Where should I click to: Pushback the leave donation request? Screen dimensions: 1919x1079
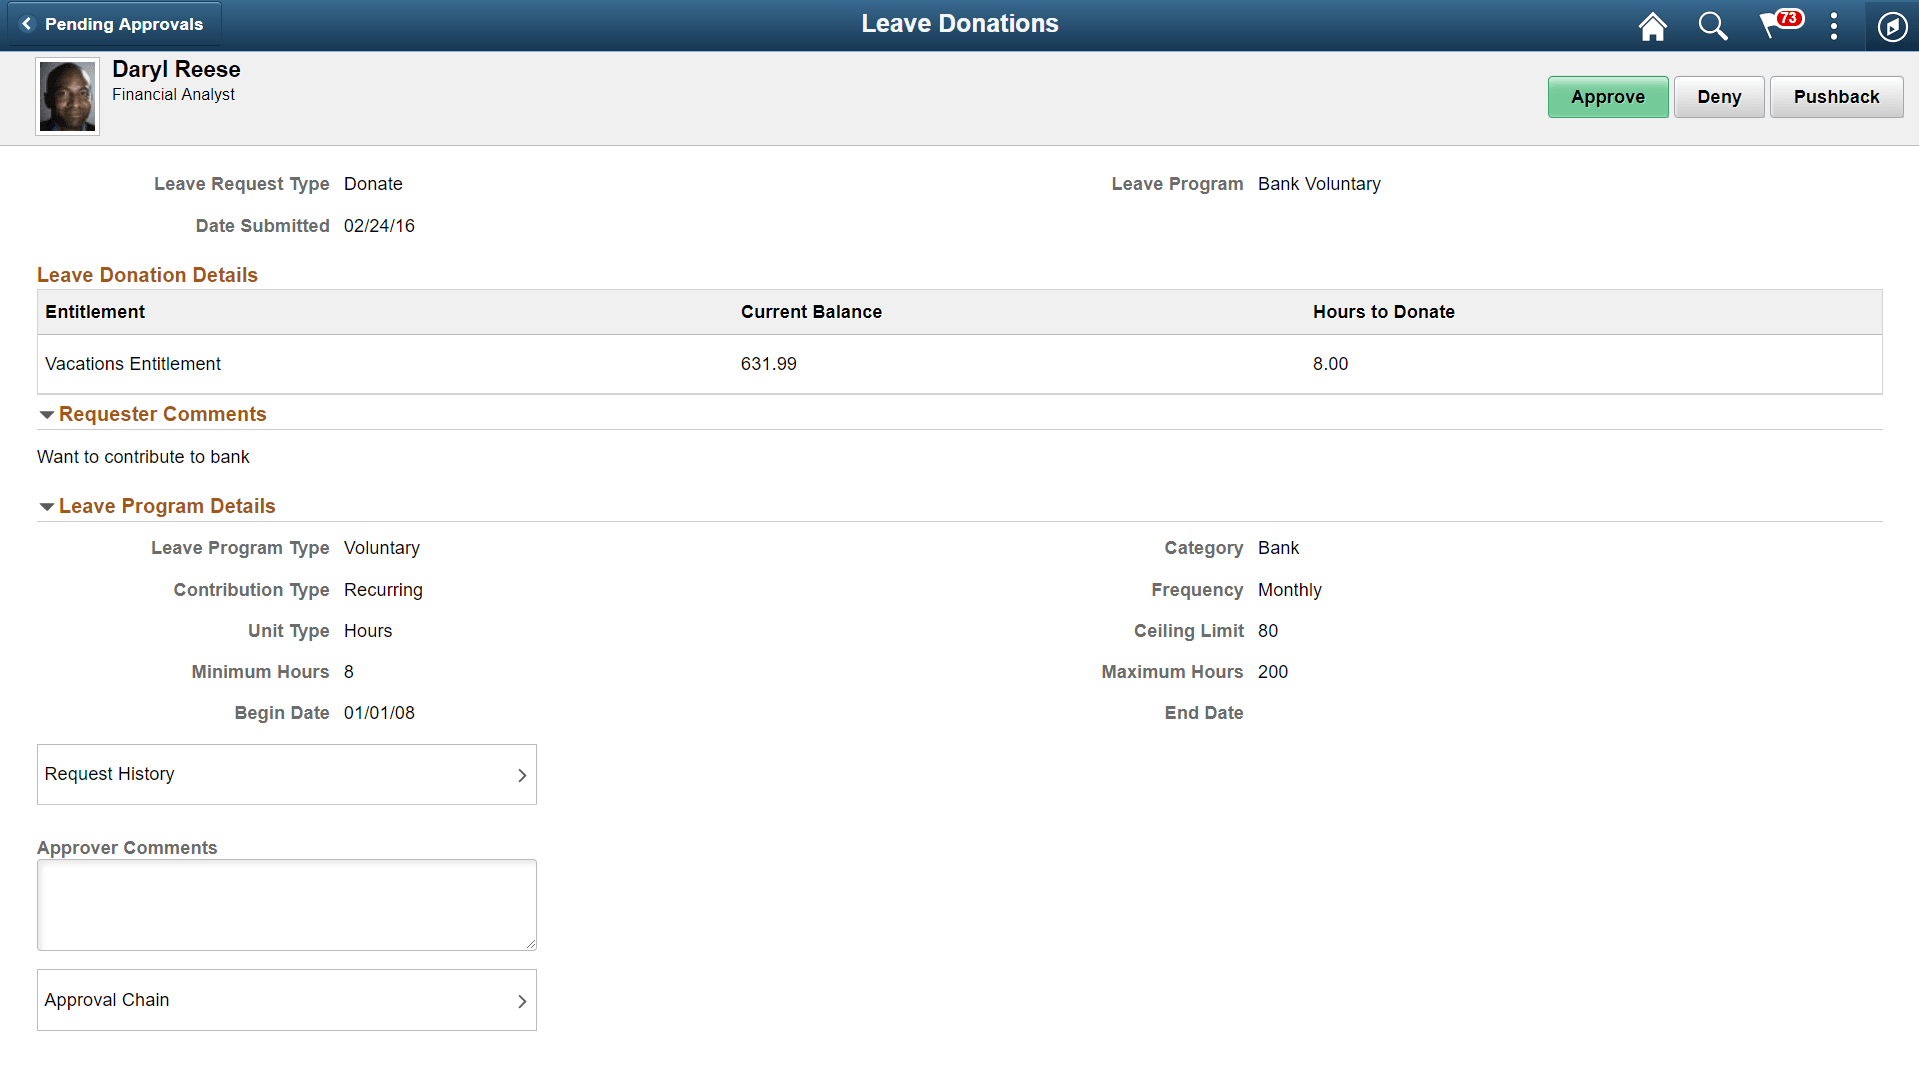[1836, 96]
